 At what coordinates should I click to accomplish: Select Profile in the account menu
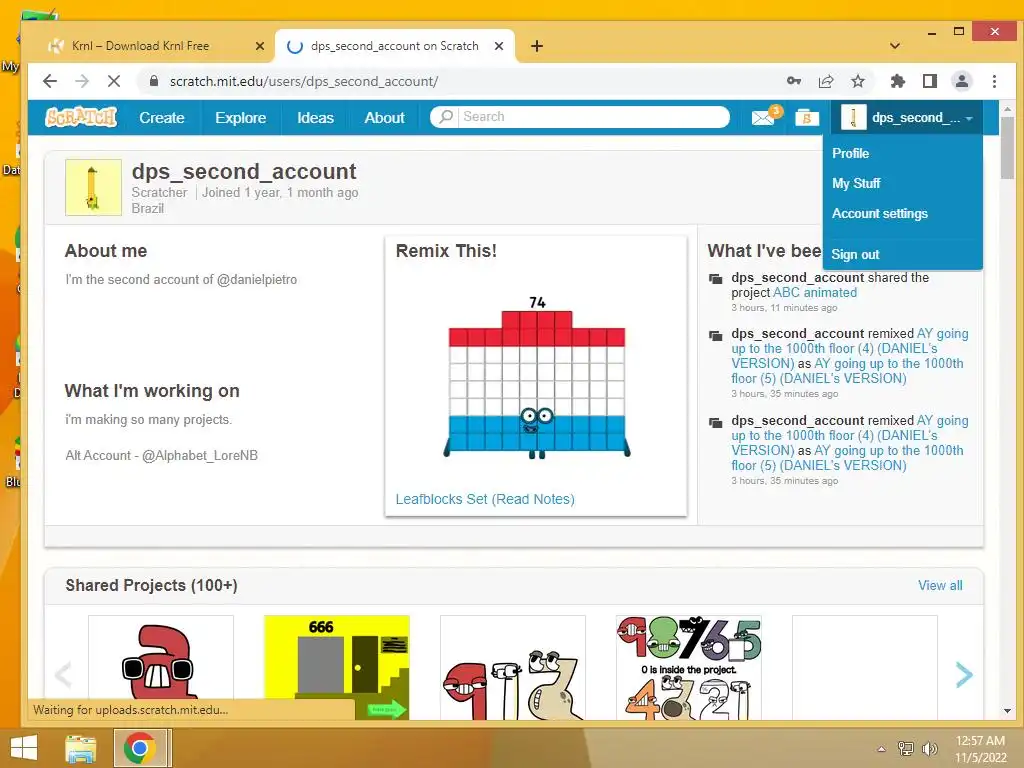click(850, 153)
